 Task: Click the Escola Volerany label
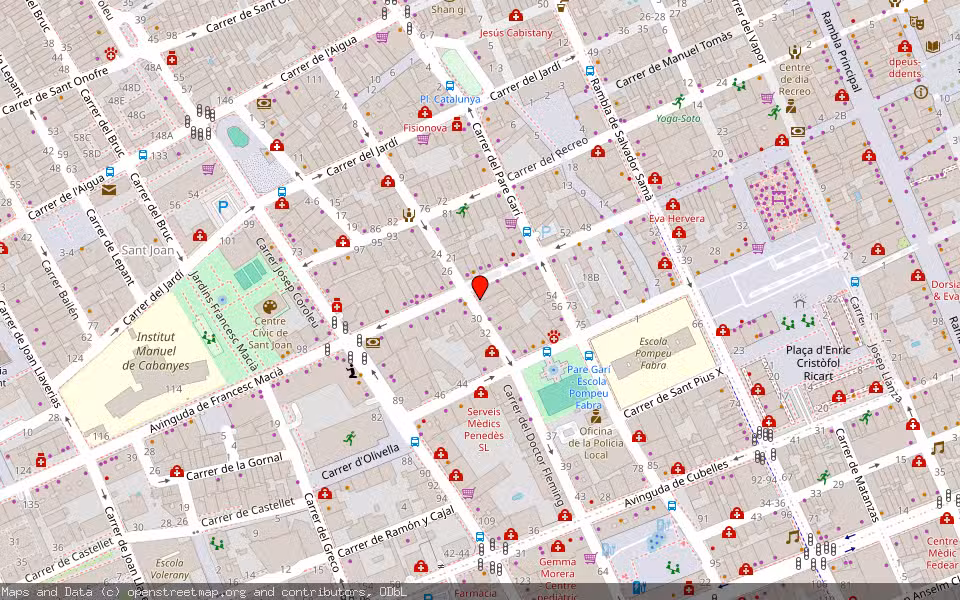(x=170, y=569)
